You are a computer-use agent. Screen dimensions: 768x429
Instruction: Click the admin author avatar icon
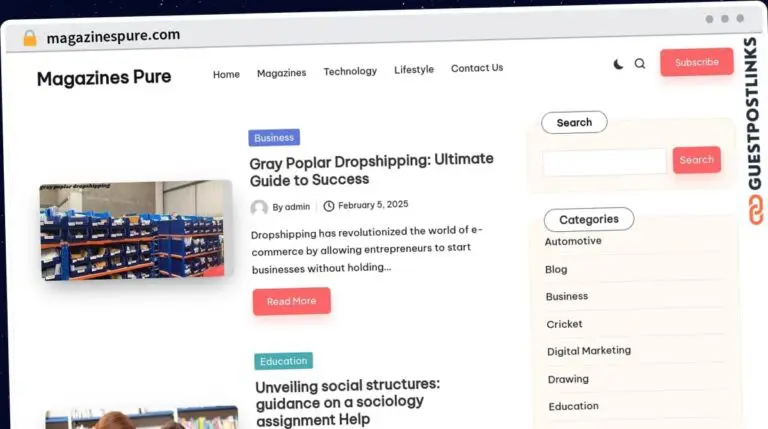coord(259,208)
